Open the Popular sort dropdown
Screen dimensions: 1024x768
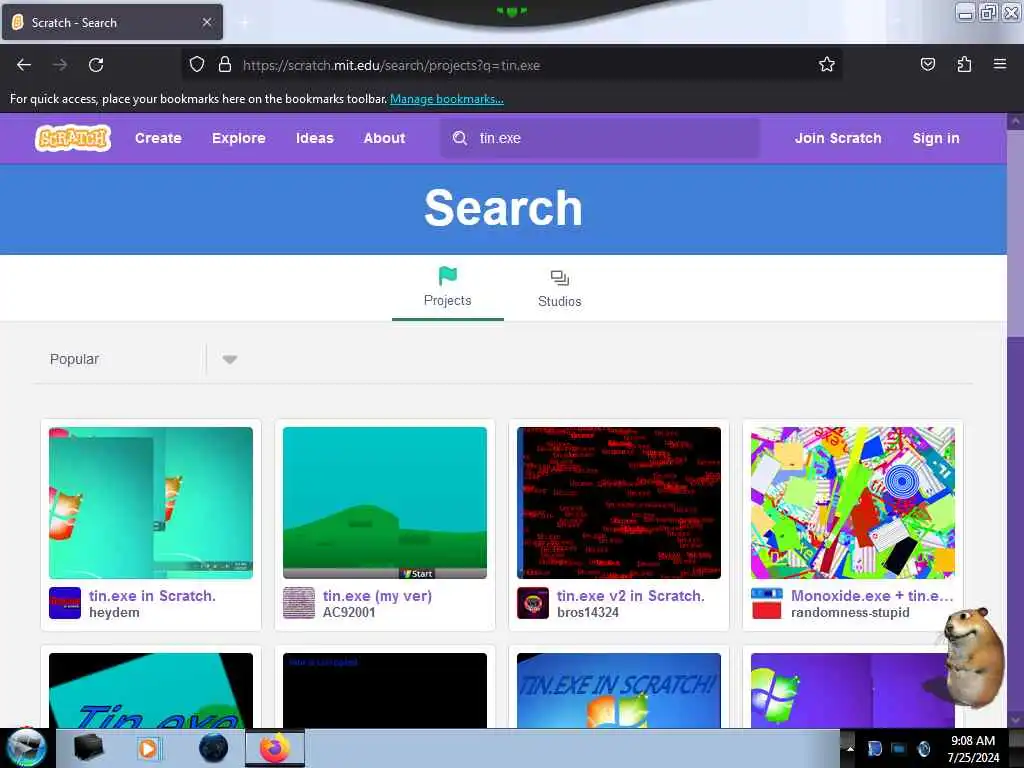point(138,359)
